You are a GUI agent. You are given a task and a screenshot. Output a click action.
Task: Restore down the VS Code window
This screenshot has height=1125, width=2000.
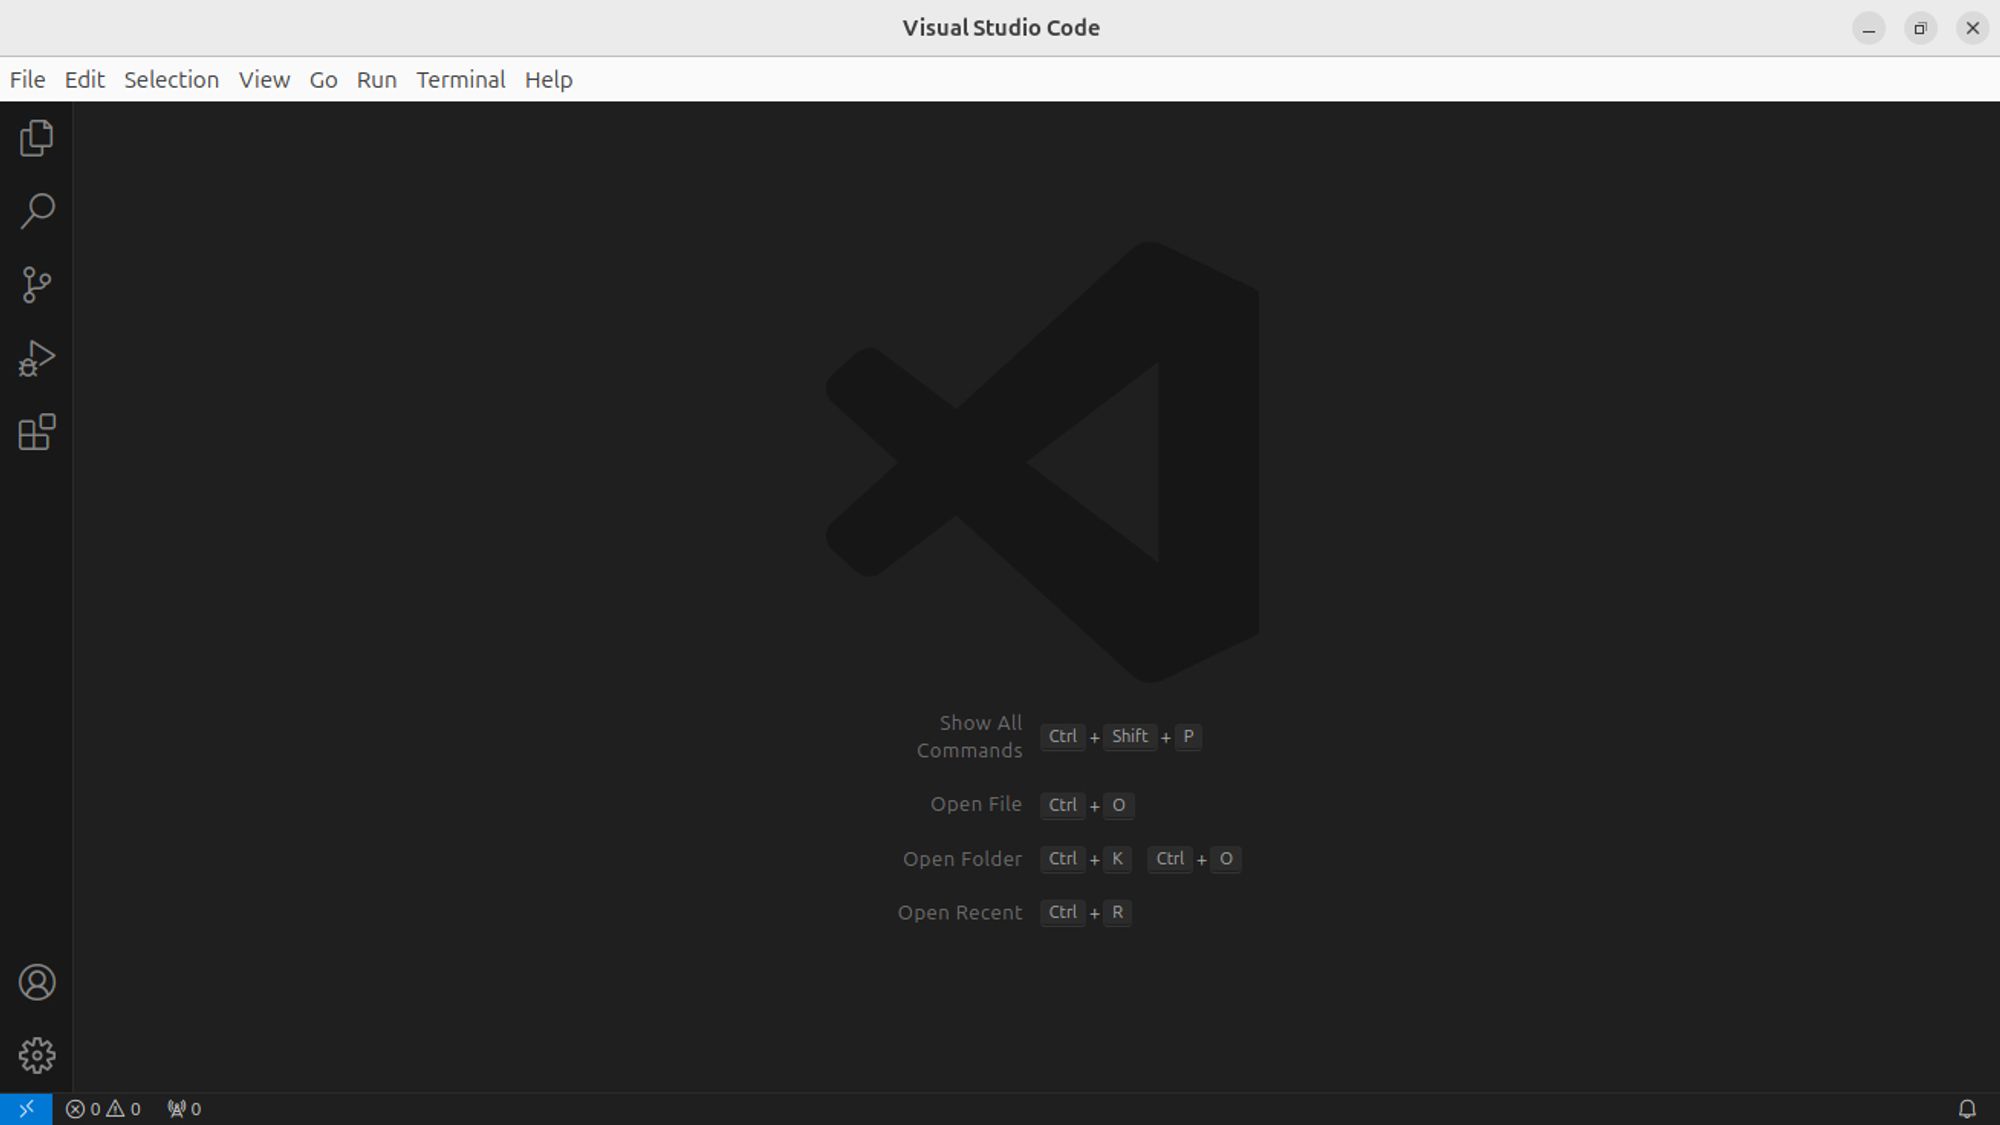(x=1920, y=28)
